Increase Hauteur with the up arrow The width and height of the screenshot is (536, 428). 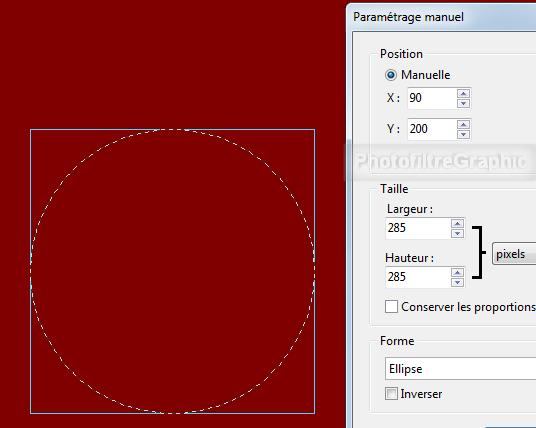point(457,272)
